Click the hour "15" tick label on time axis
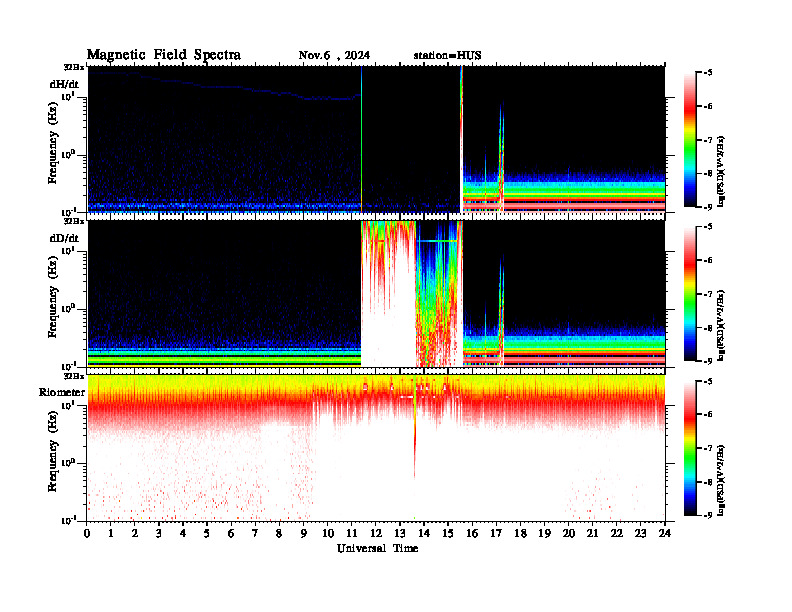 (x=448, y=534)
